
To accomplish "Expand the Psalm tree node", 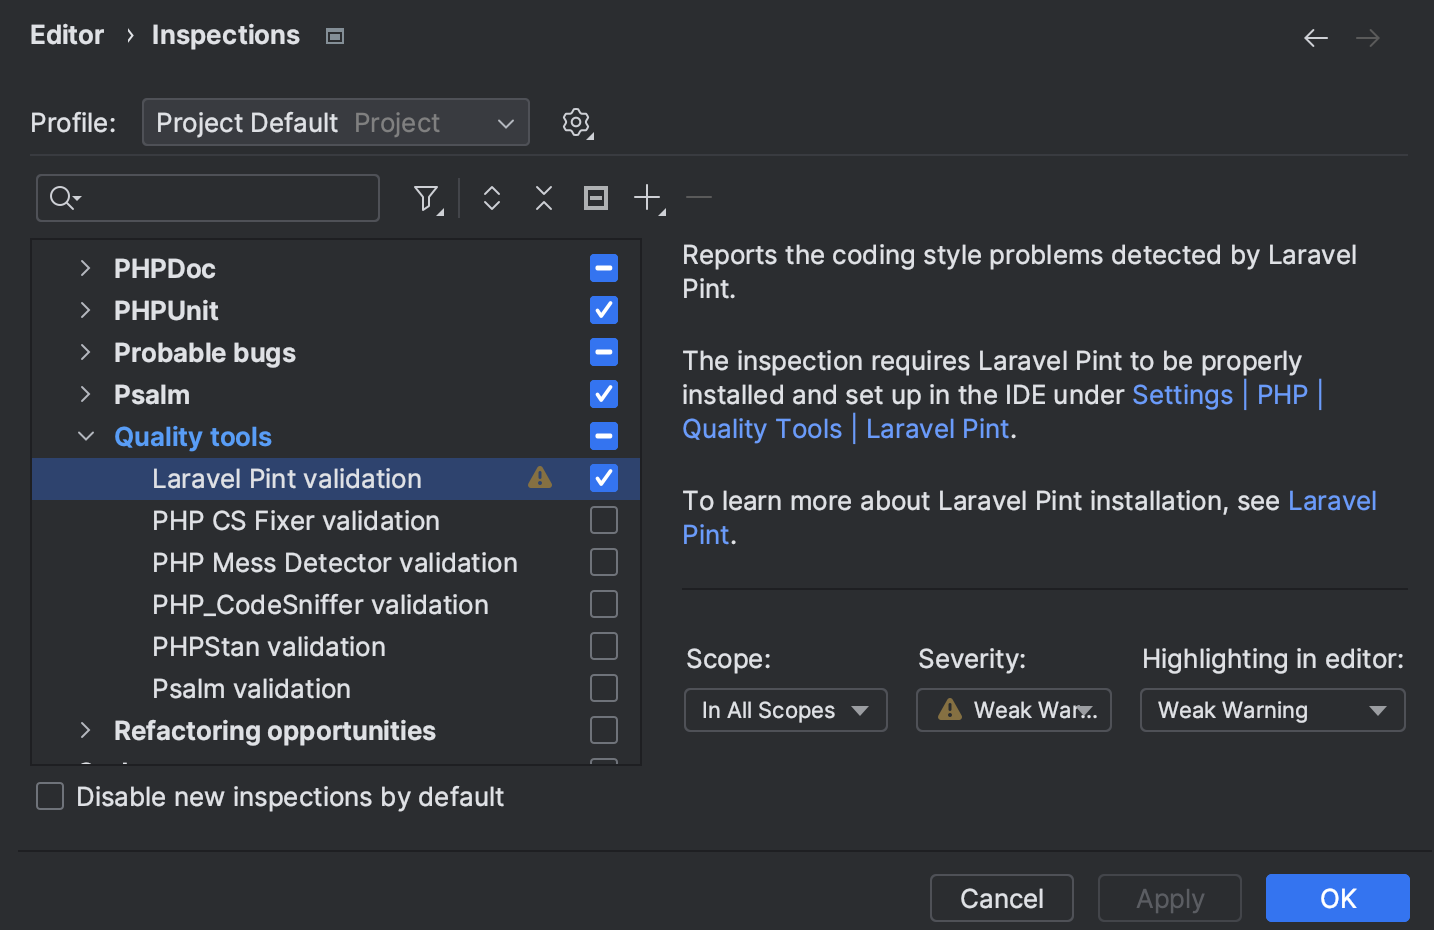I will click(x=86, y=394).
